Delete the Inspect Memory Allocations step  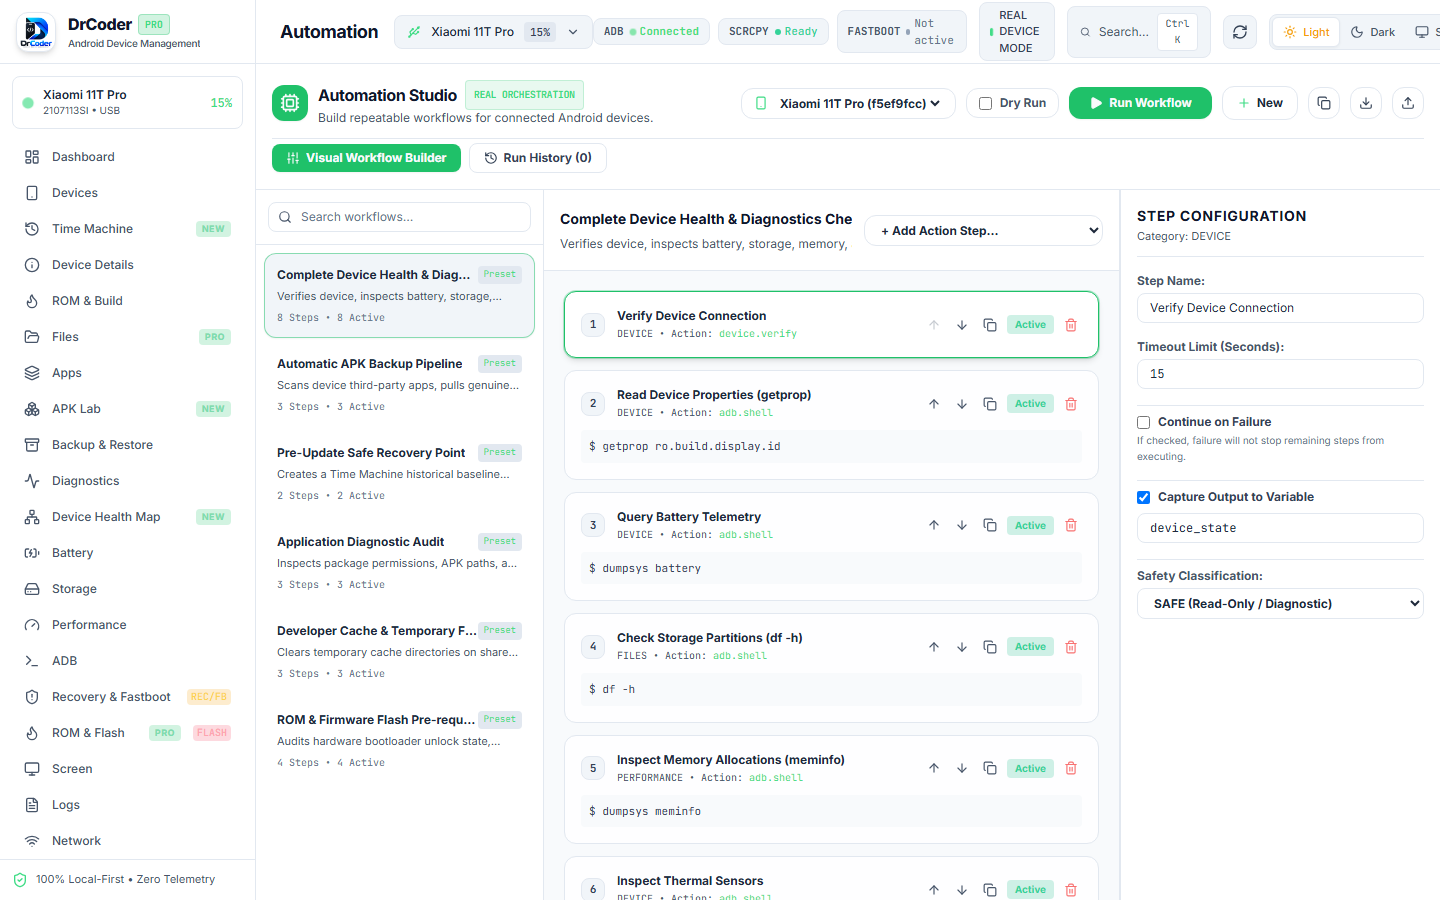[1071, 769]
